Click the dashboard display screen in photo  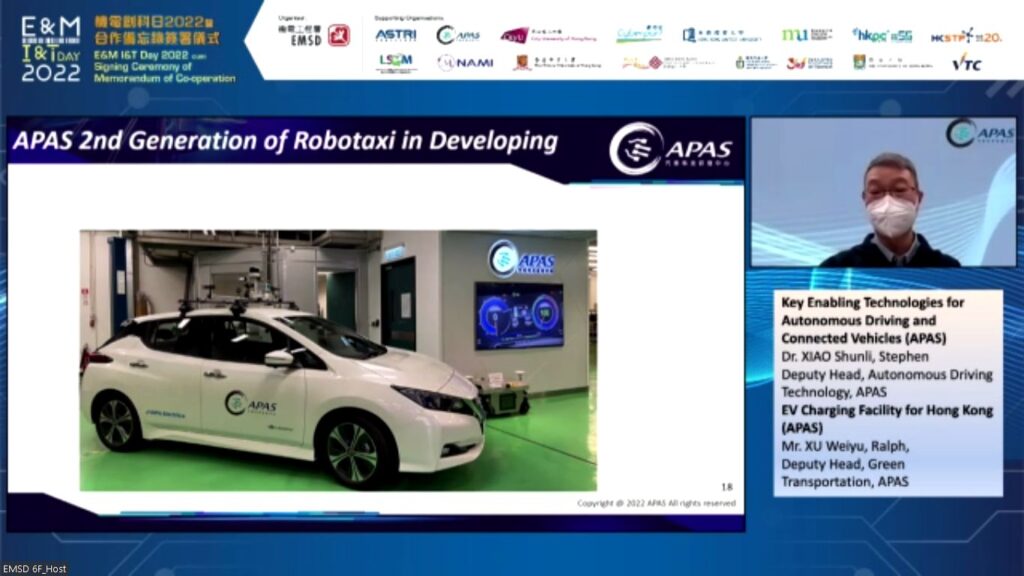pyautogui.click(x=519, y=316)
